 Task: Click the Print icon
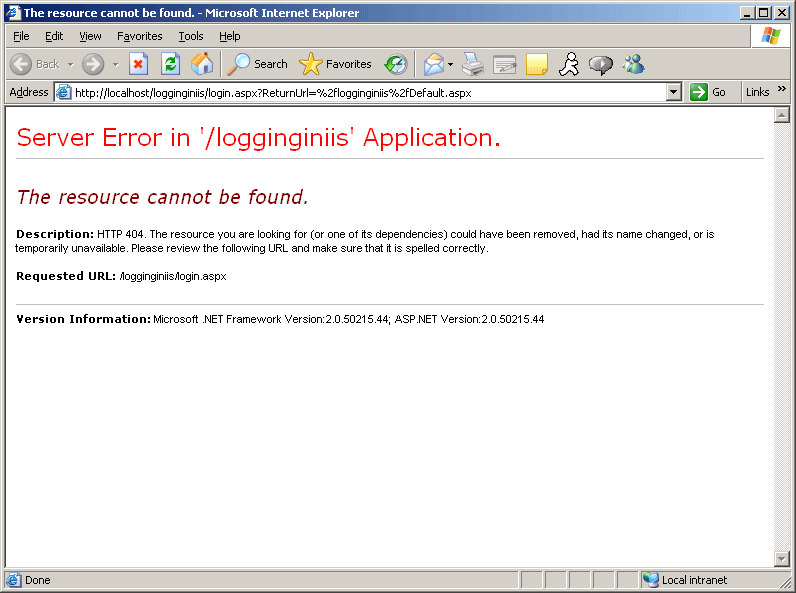473,64
